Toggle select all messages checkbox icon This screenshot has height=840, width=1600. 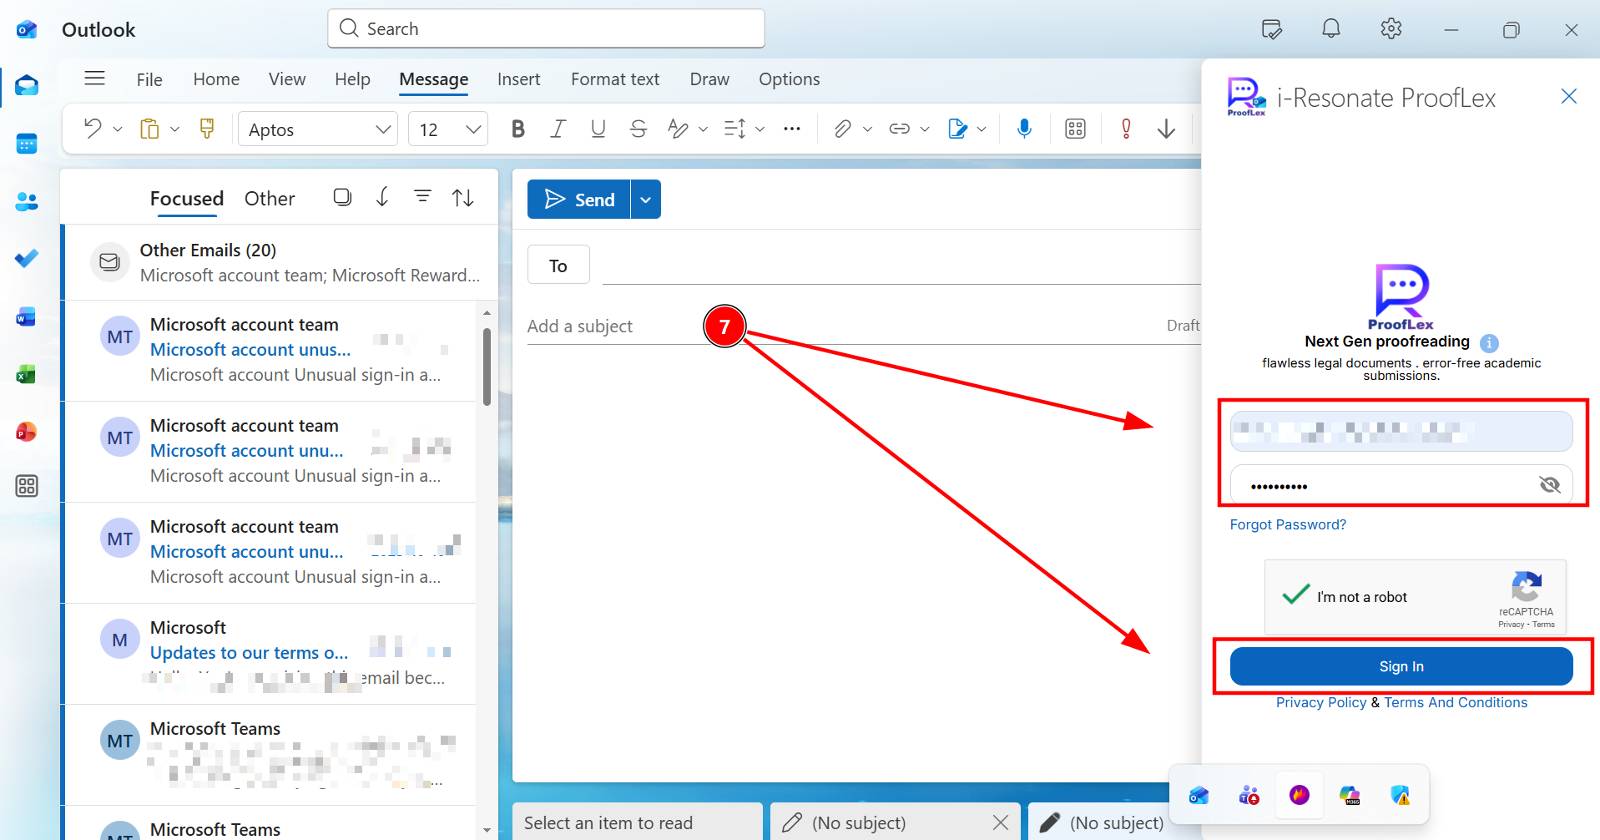pyautogui.click(x=342, y=197)
